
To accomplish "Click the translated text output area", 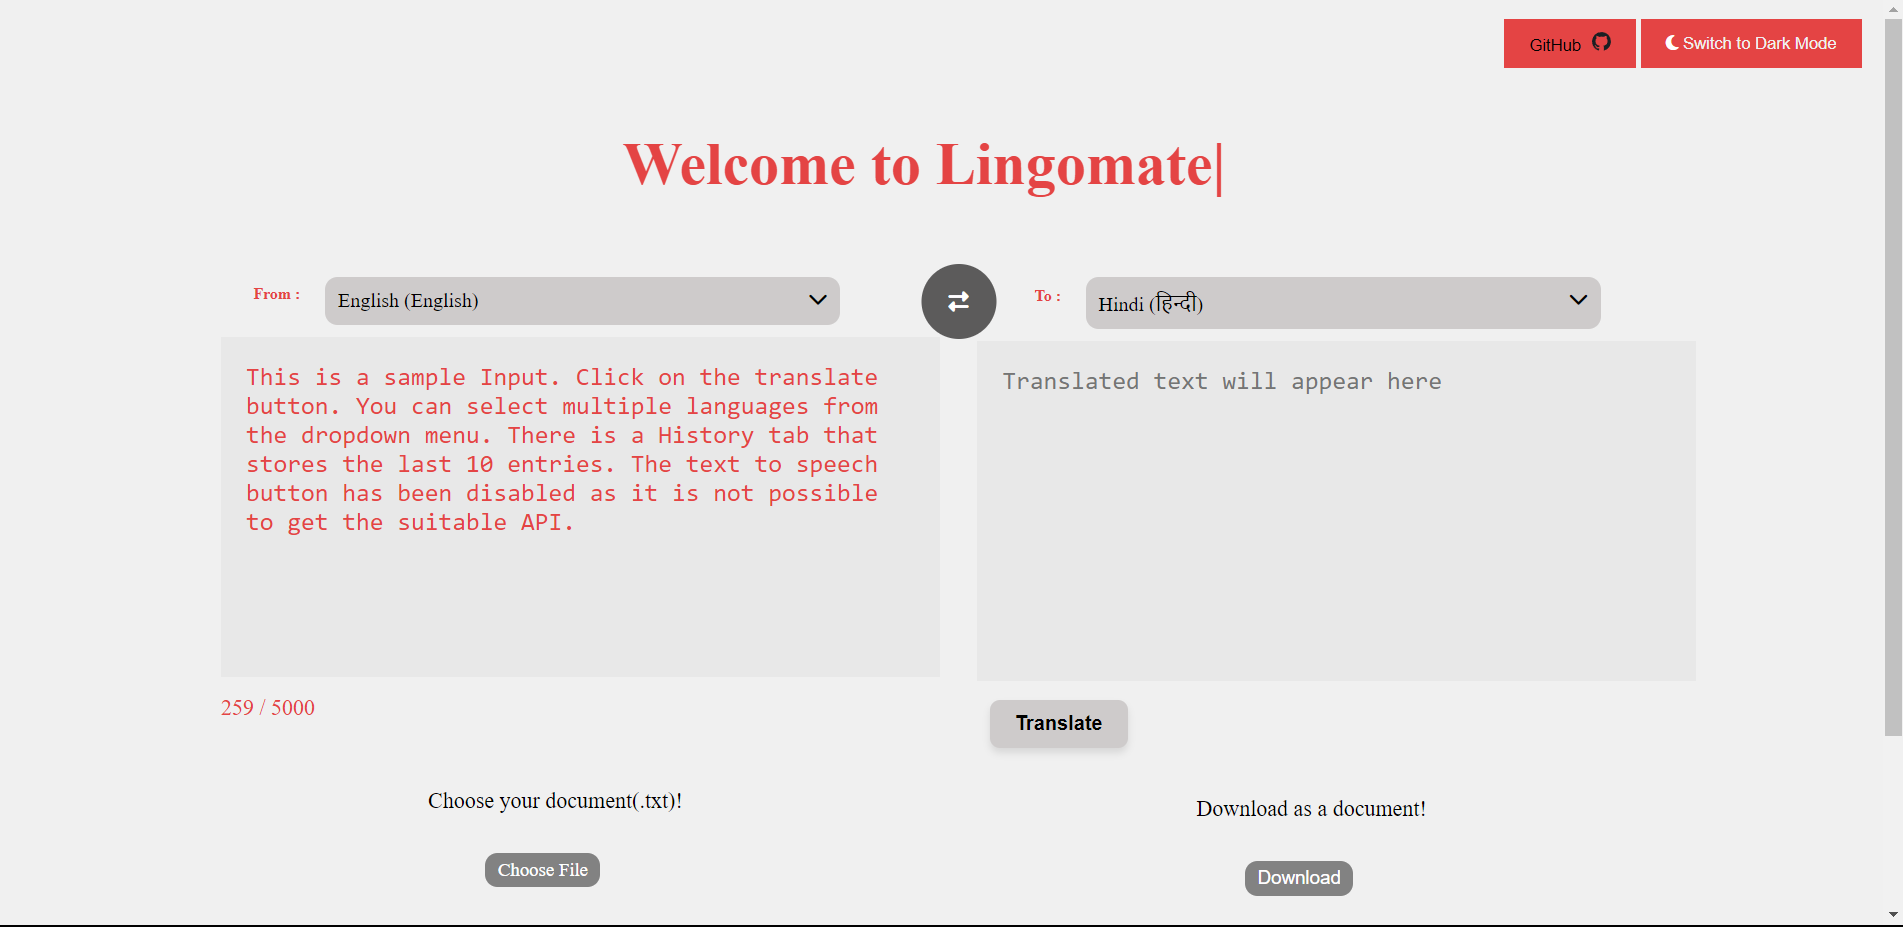I will tap(1336, 511).
